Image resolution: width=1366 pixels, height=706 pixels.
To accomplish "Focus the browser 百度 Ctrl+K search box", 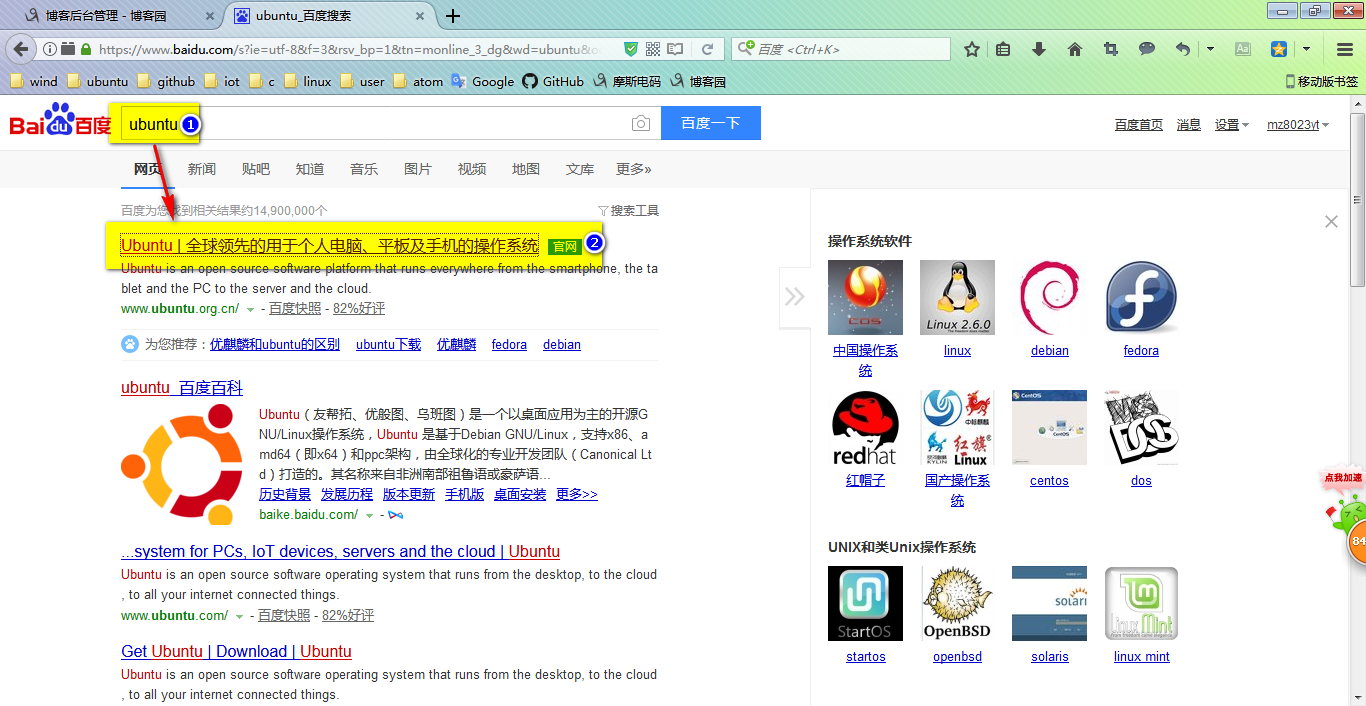I will pos(841,49).
